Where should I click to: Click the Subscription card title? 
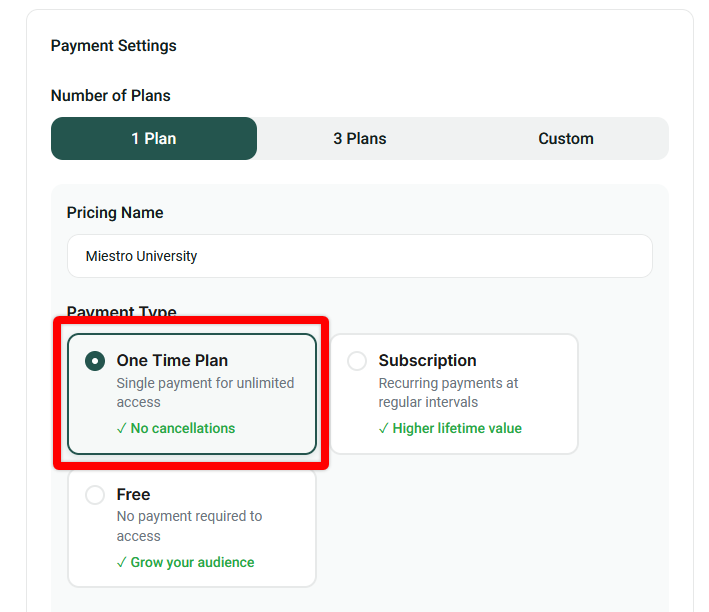click(427, 361)
